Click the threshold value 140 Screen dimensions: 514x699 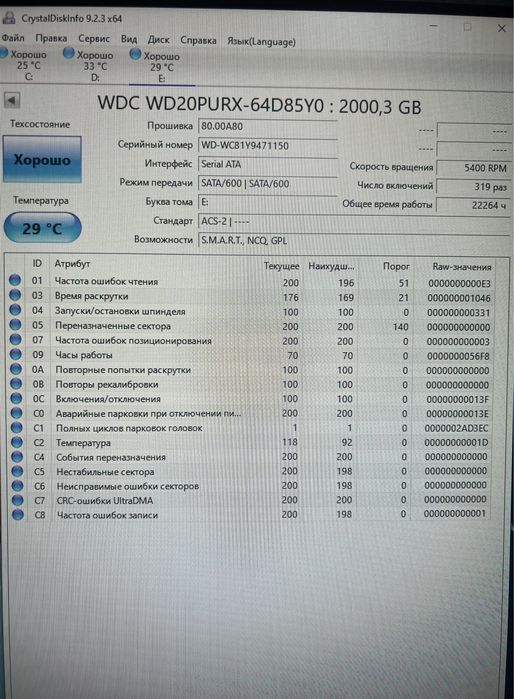pyautogui.click(x=400, y=327)
